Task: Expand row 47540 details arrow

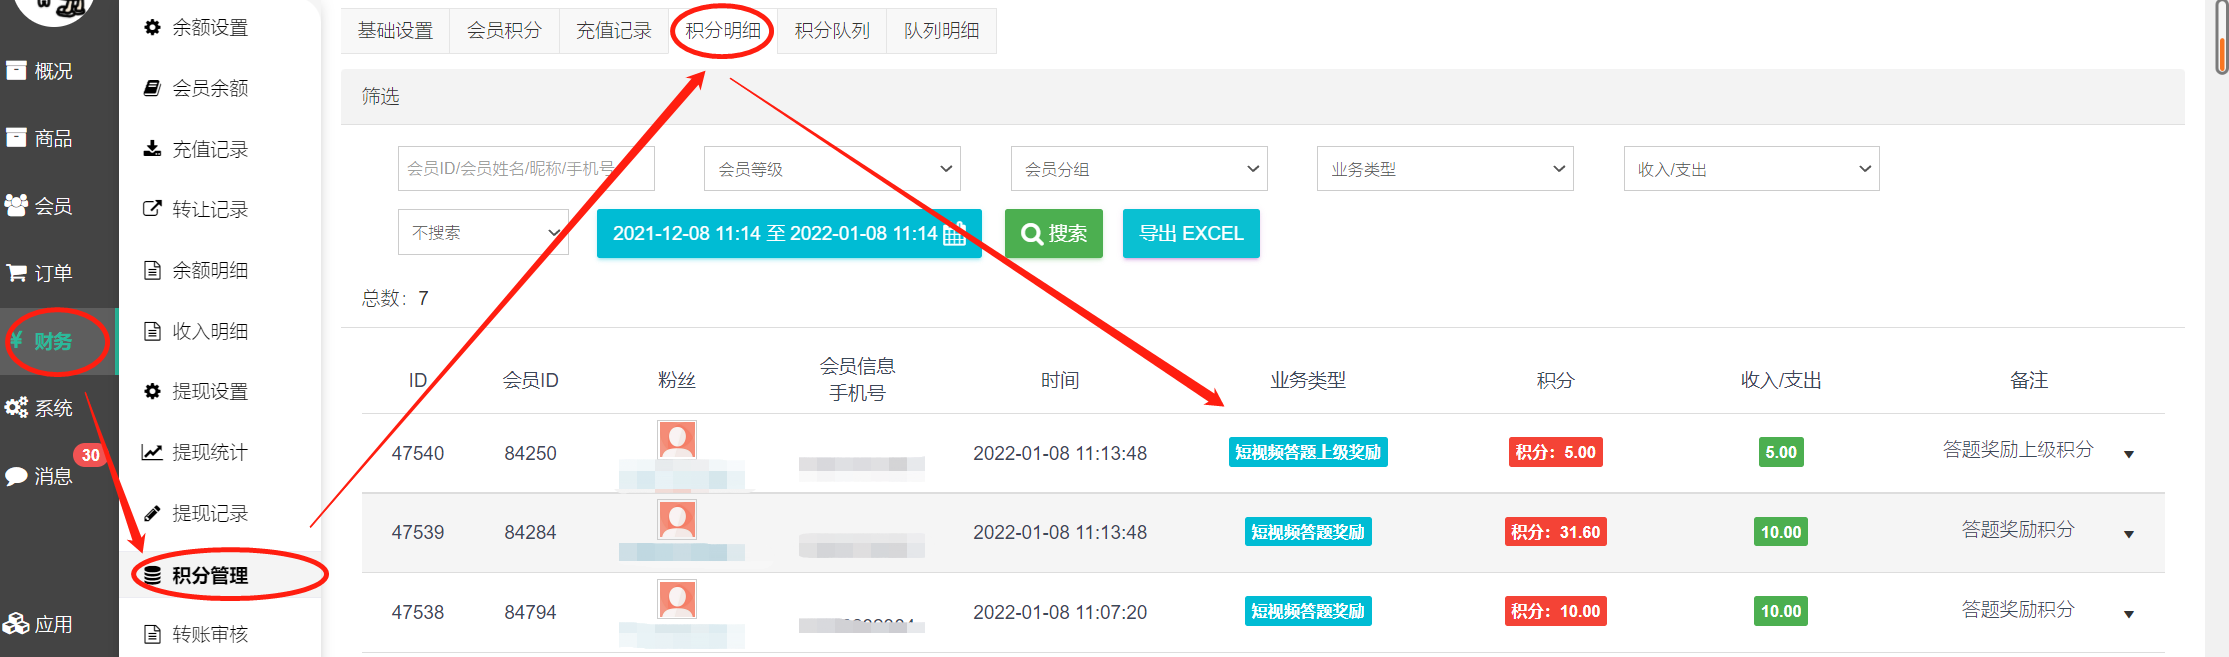Action: tap(2129, 454)
